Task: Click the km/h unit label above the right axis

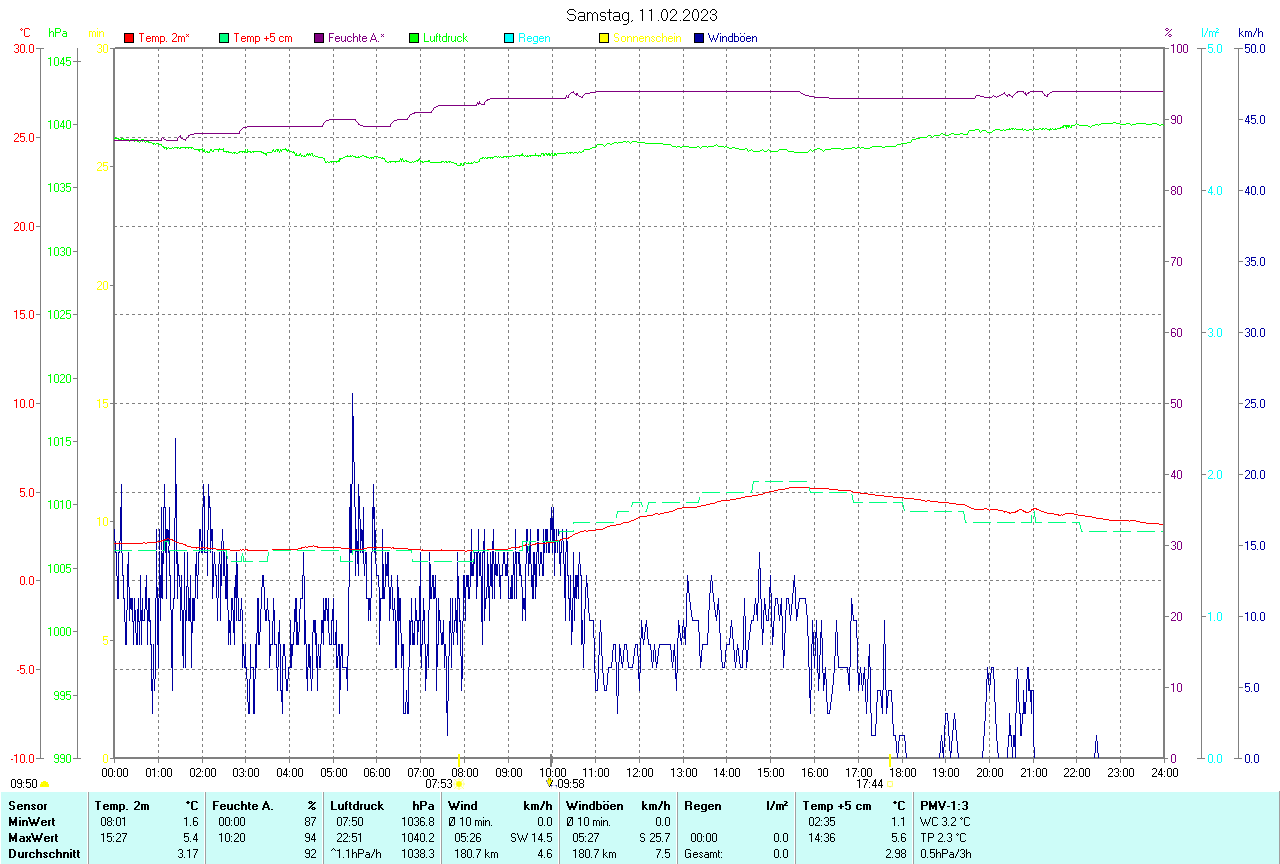Action: click(x=1251, y=33)
